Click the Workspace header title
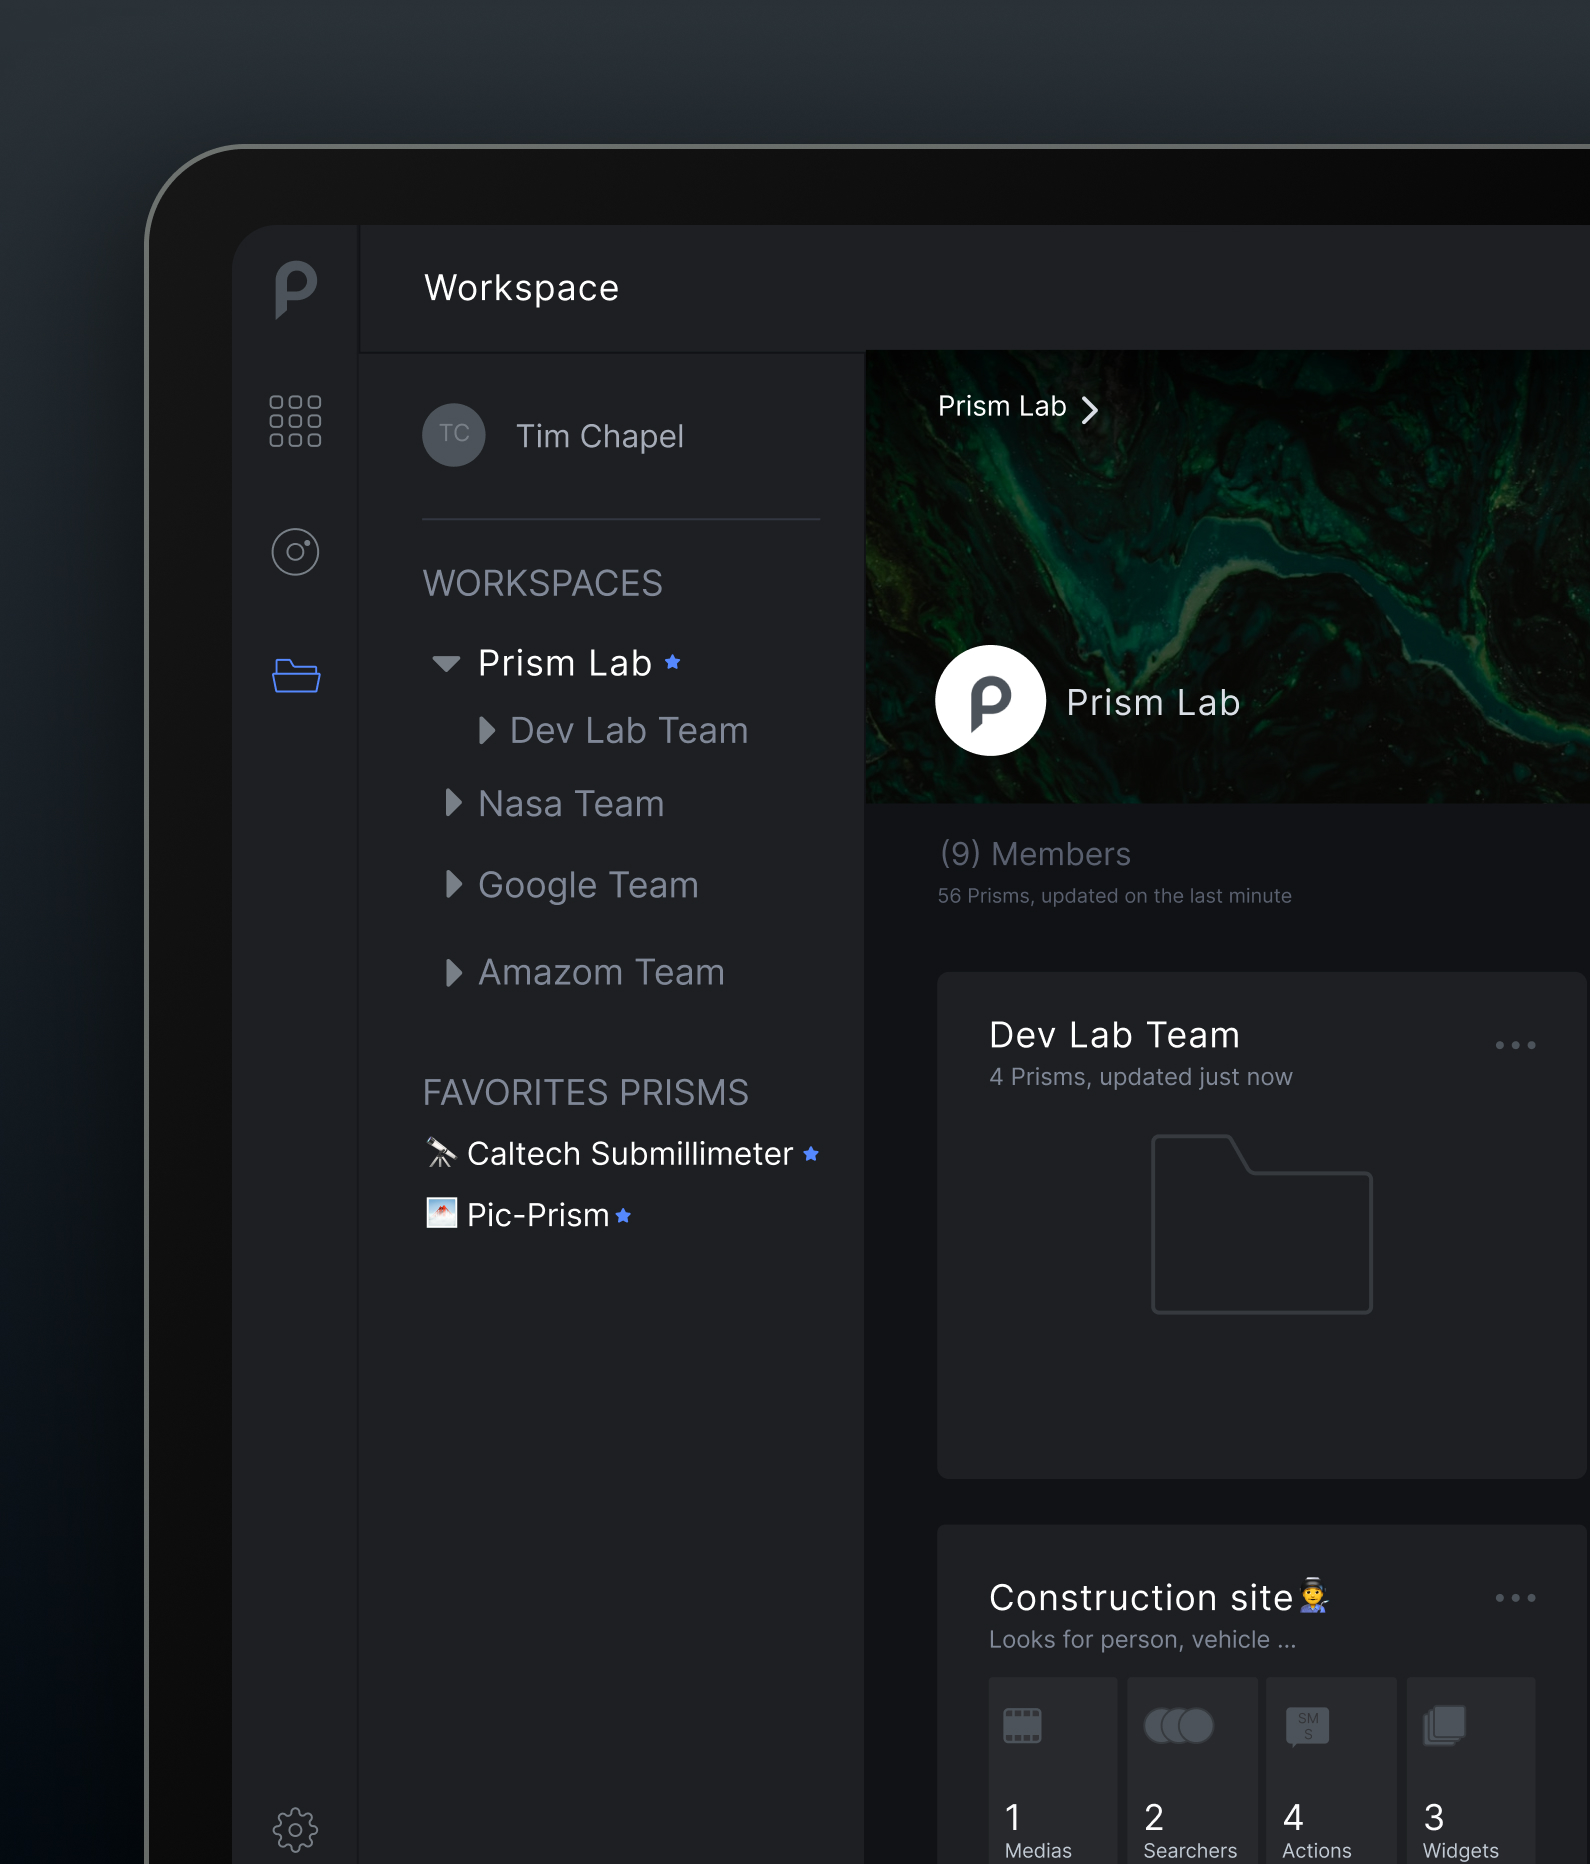Screen dimensions: 1590x1864 [522, 288]
